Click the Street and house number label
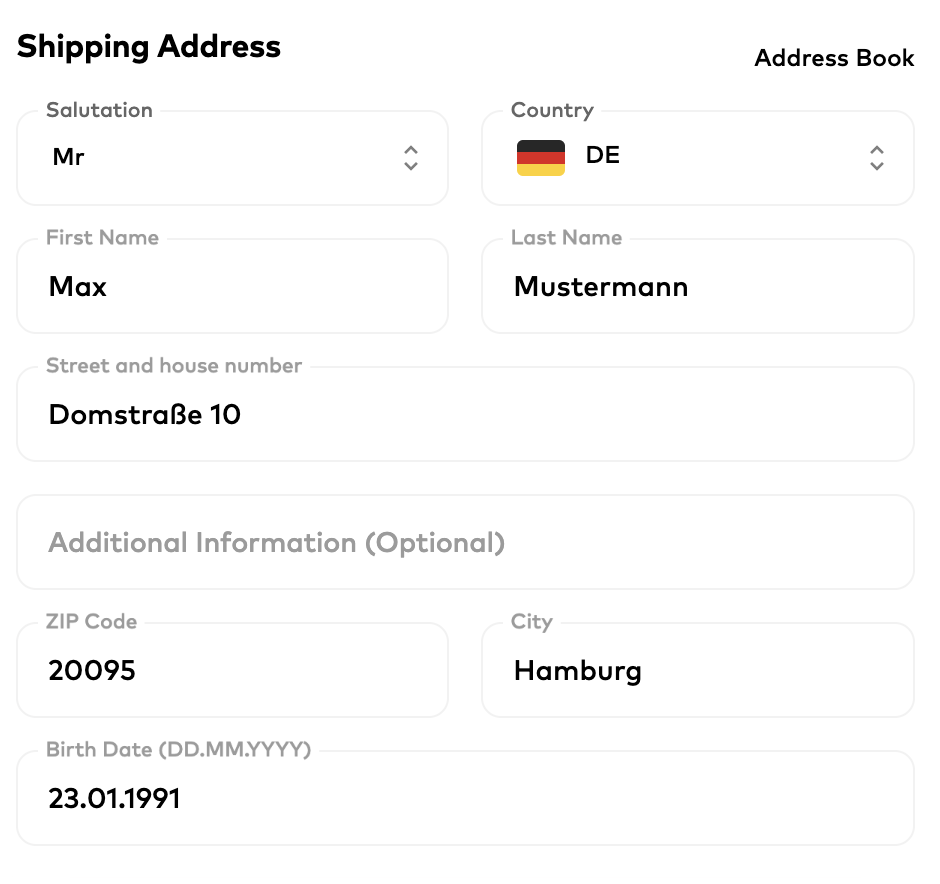Screen dimensions: 940x884 174,366
